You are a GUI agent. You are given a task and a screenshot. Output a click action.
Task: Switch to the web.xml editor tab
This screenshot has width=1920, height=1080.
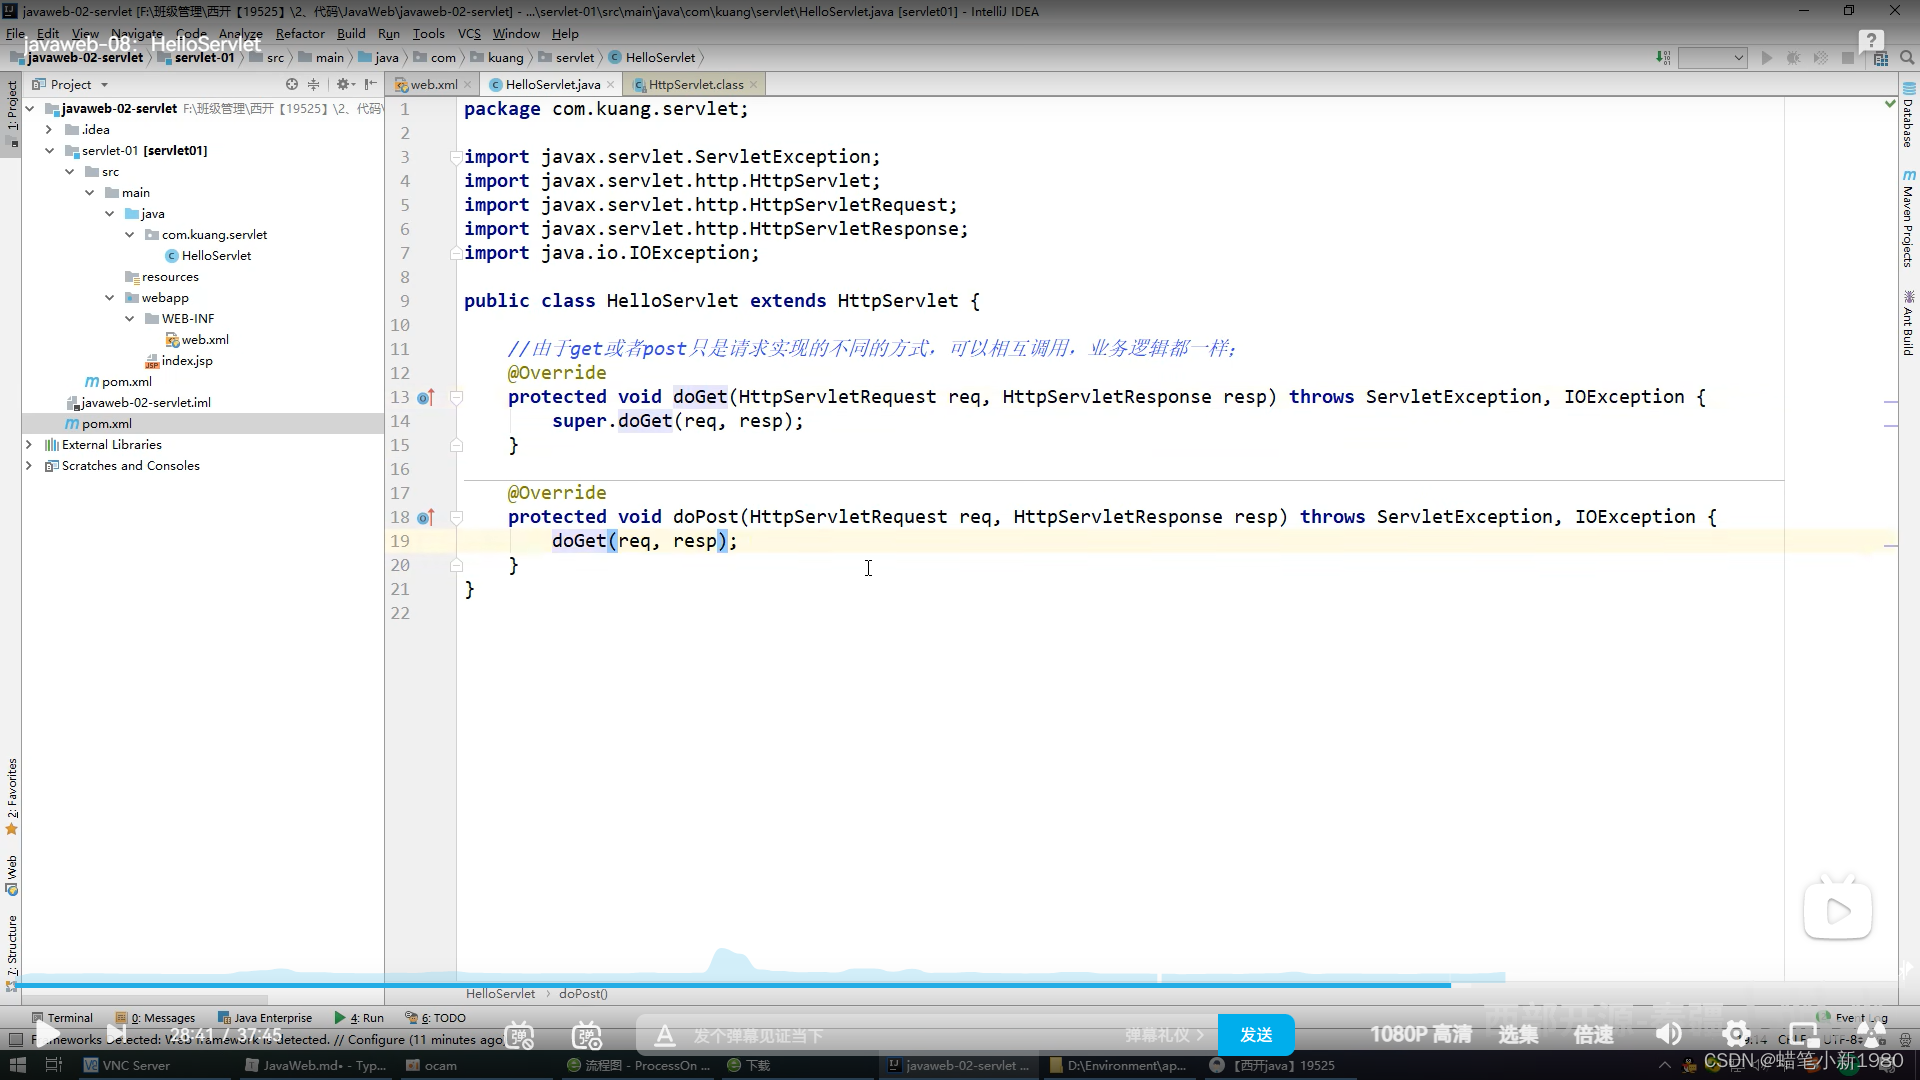pos(432,85)
